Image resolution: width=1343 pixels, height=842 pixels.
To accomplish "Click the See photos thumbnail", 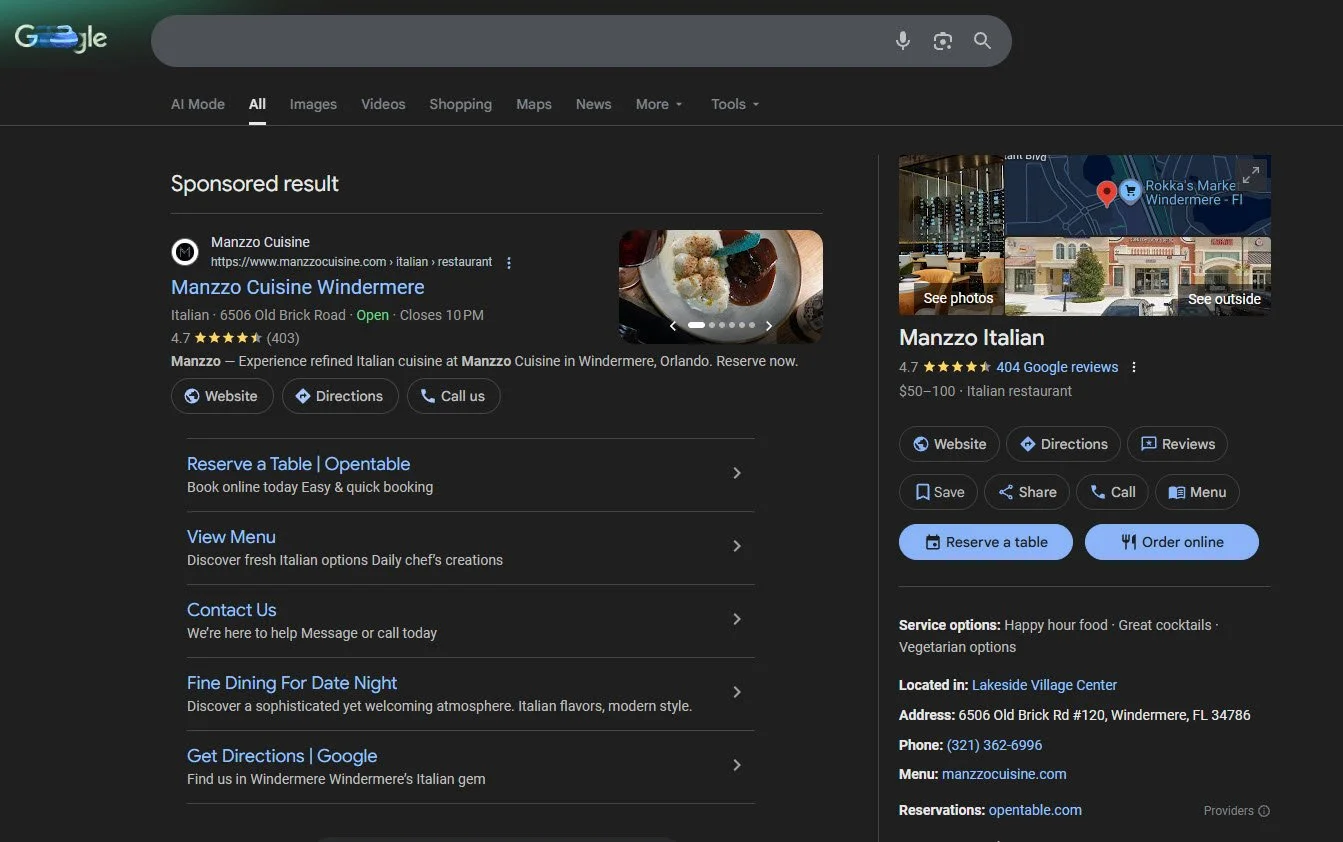I will [x=950, y=235].
